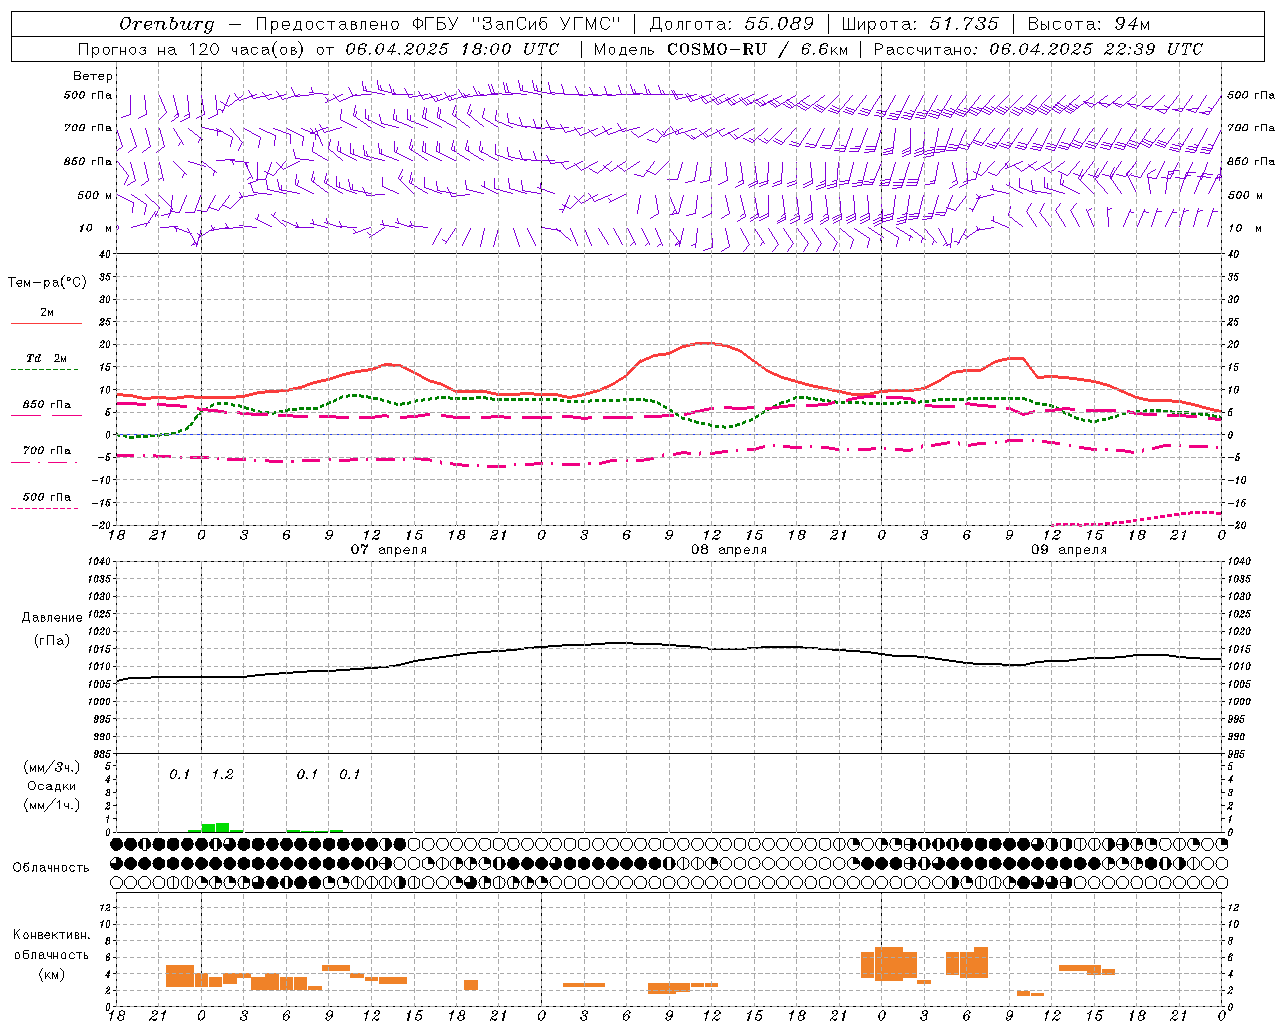
Task: Select the text "Предоставлено ФГБУ ЗапСиб УГМС"
Action: [438, 24]
